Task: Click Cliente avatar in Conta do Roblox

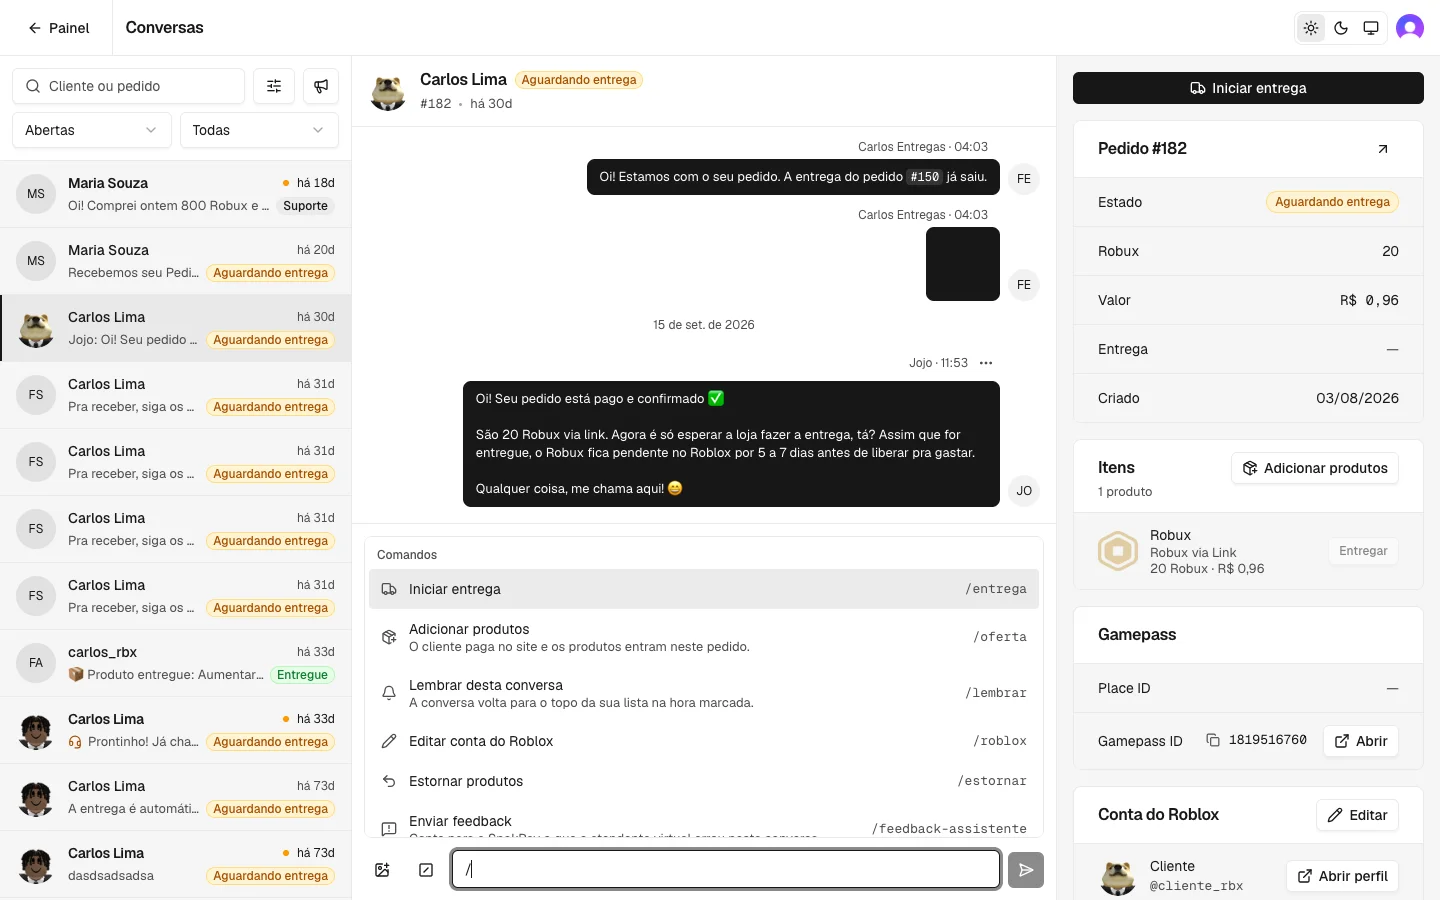Action: tap(1118, 876)
